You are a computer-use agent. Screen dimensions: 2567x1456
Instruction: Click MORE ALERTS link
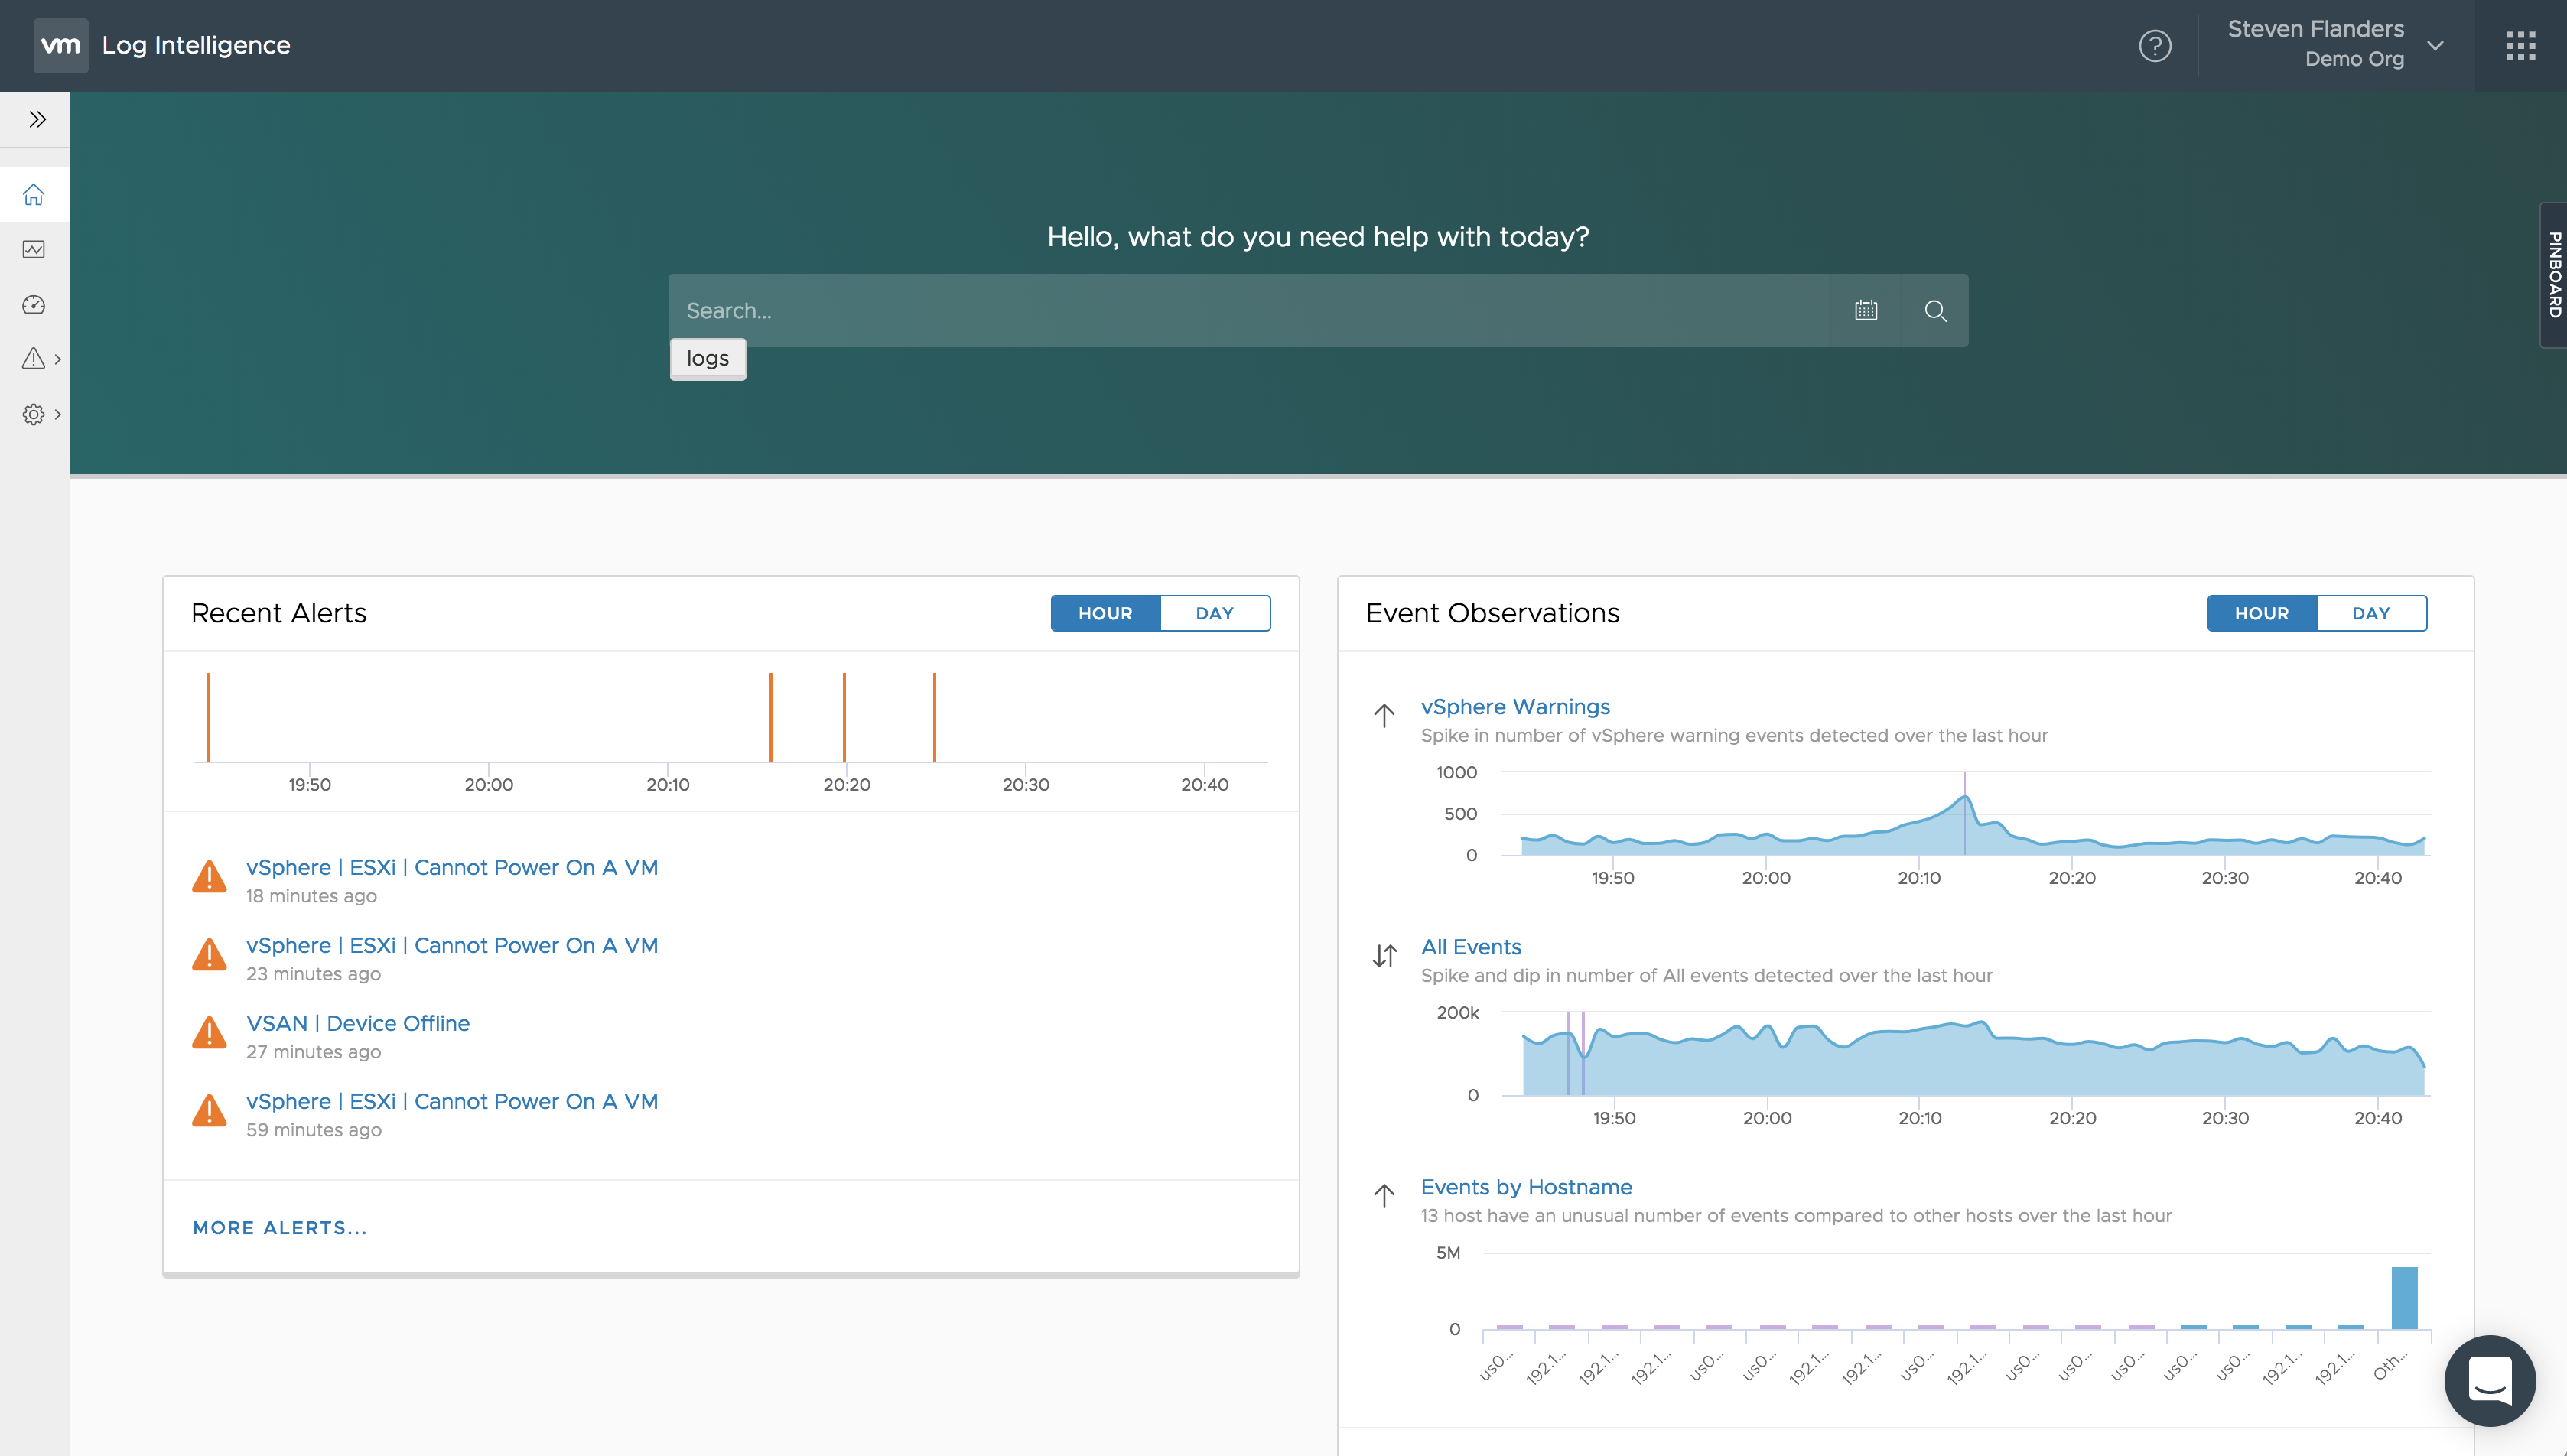(x=280, y=1227)
